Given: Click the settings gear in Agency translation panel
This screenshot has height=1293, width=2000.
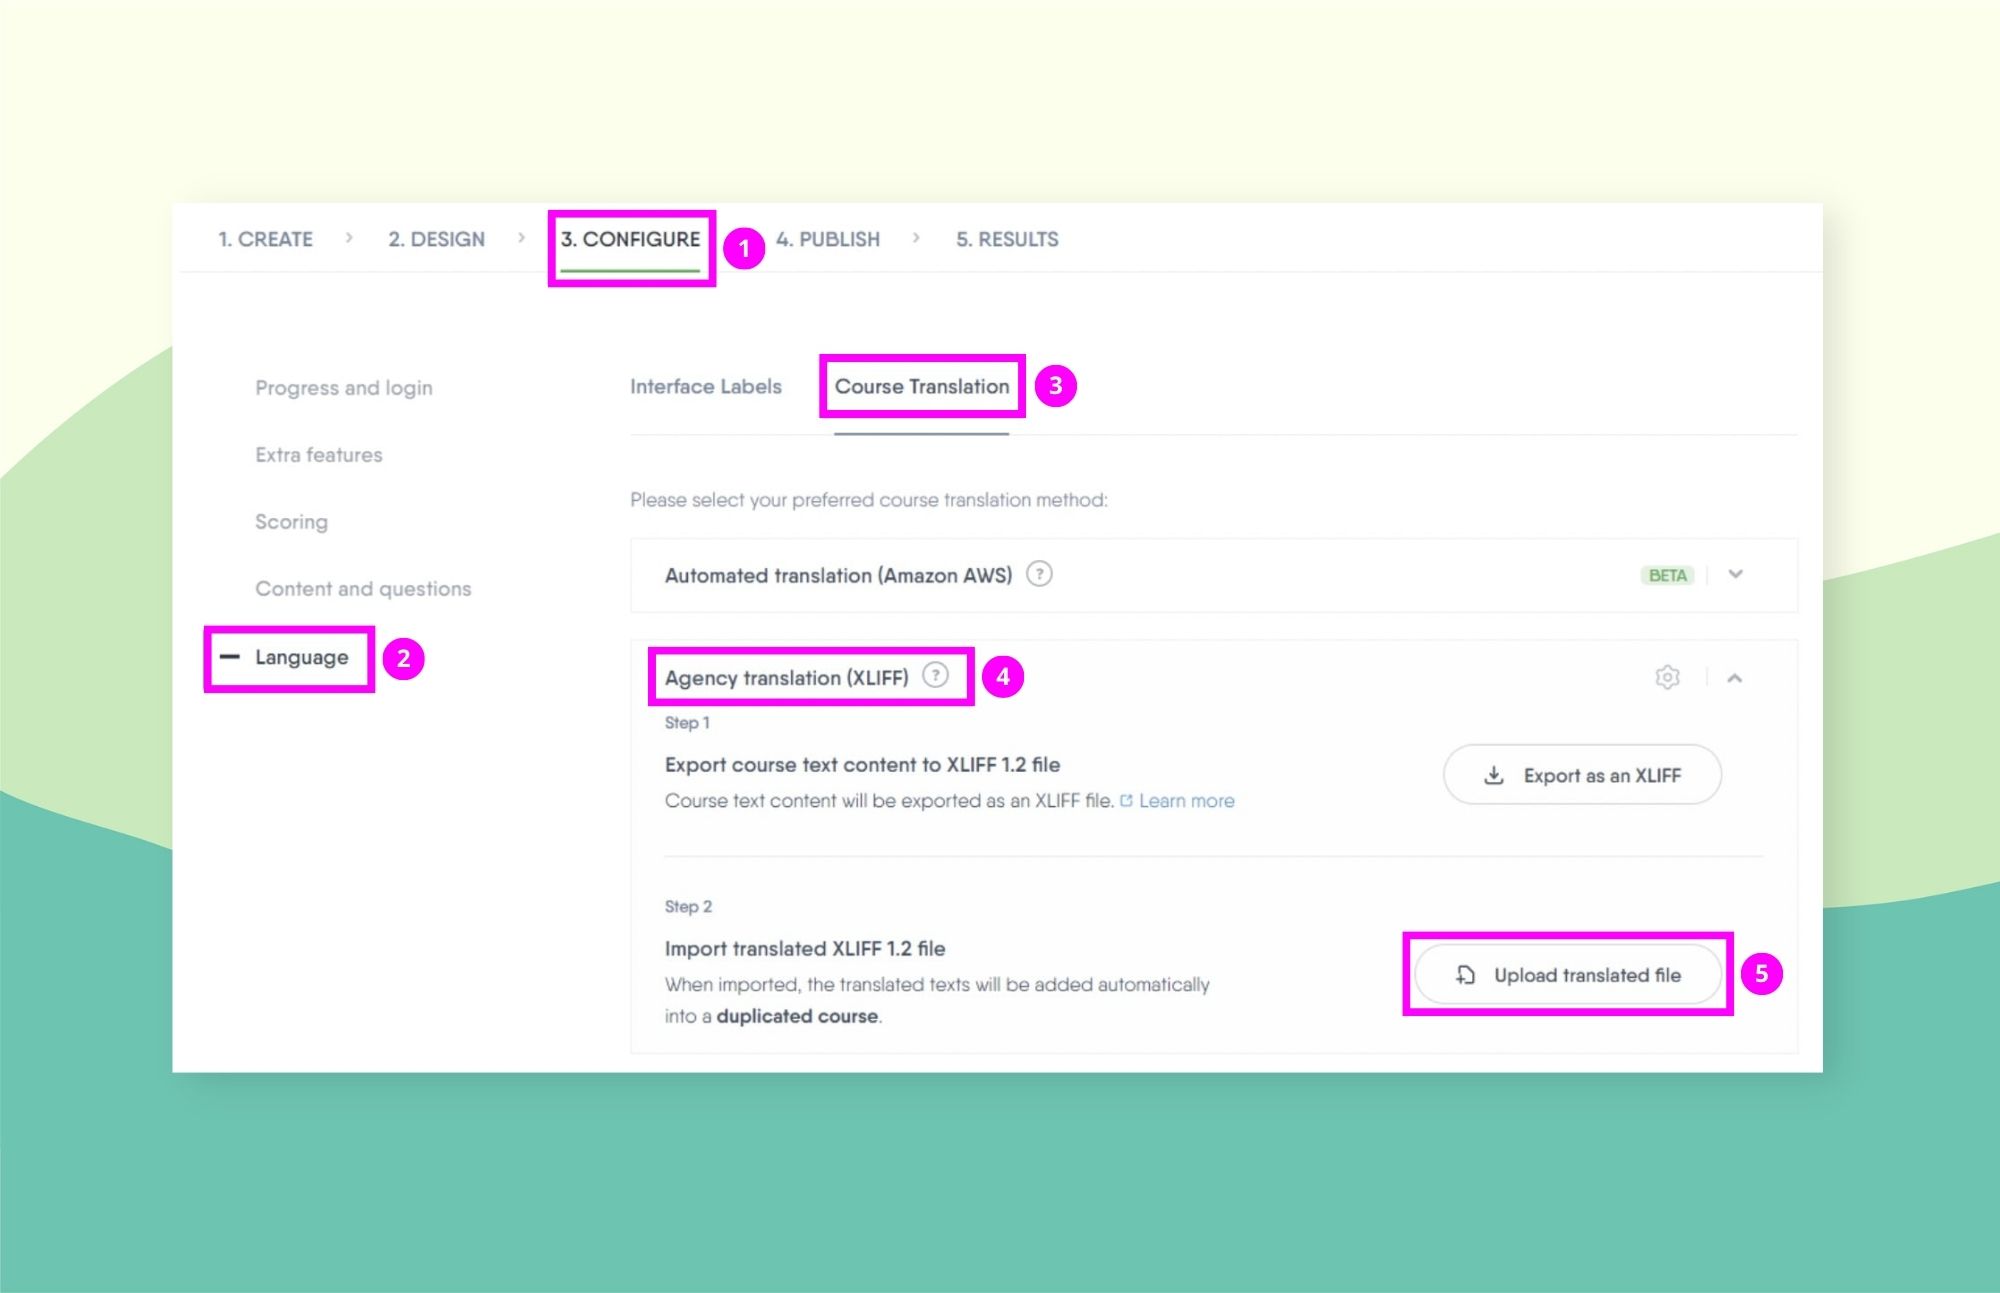Looking at the screenshot, I should 1666,678.
